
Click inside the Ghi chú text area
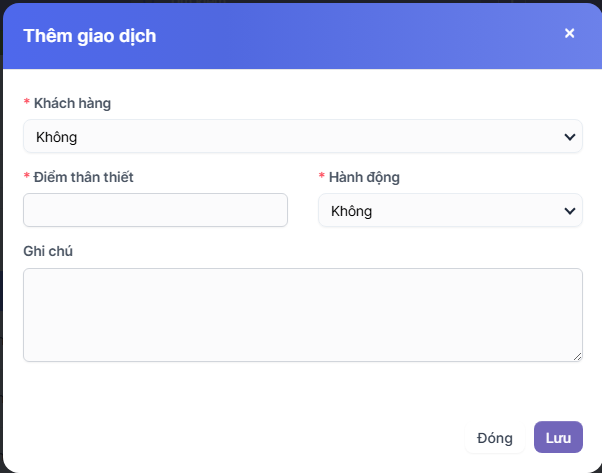click(x=302, y=314)
